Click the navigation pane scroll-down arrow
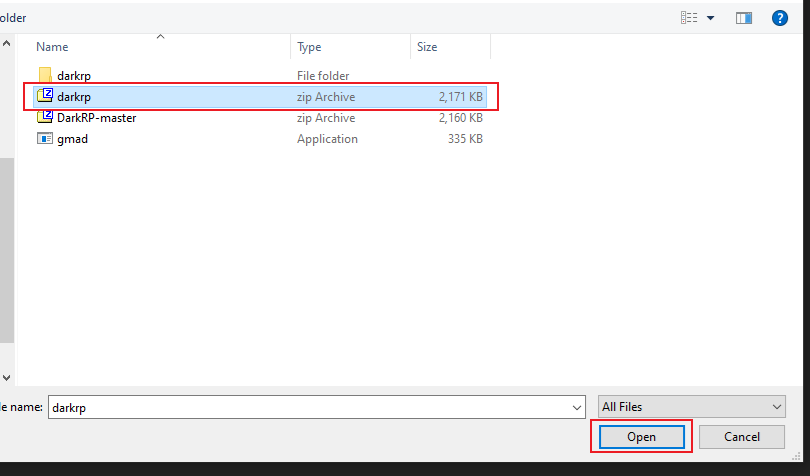Image resolution: width=810 pixels, height=476 pixels. point(6,378)
